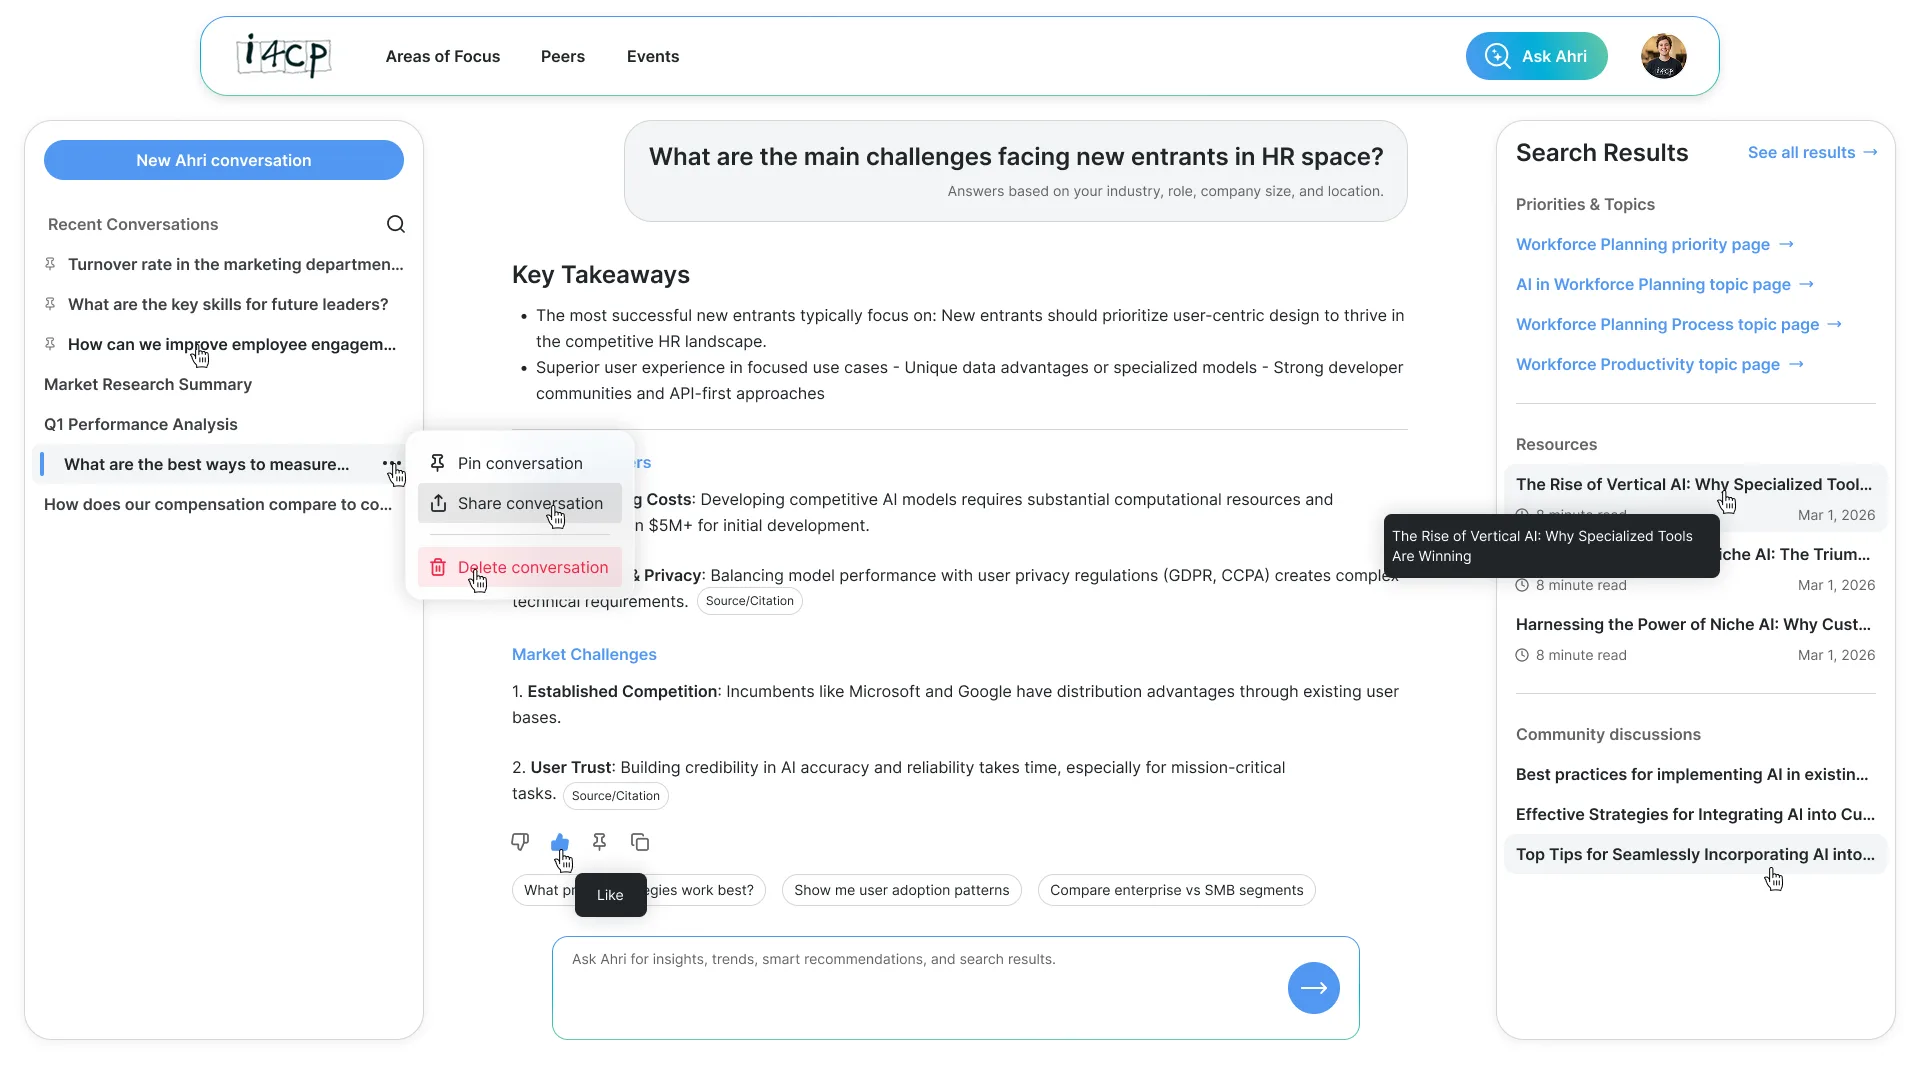Start a New Ahri conversation
1920x1080 pixels.
click(x=224, y=160)
